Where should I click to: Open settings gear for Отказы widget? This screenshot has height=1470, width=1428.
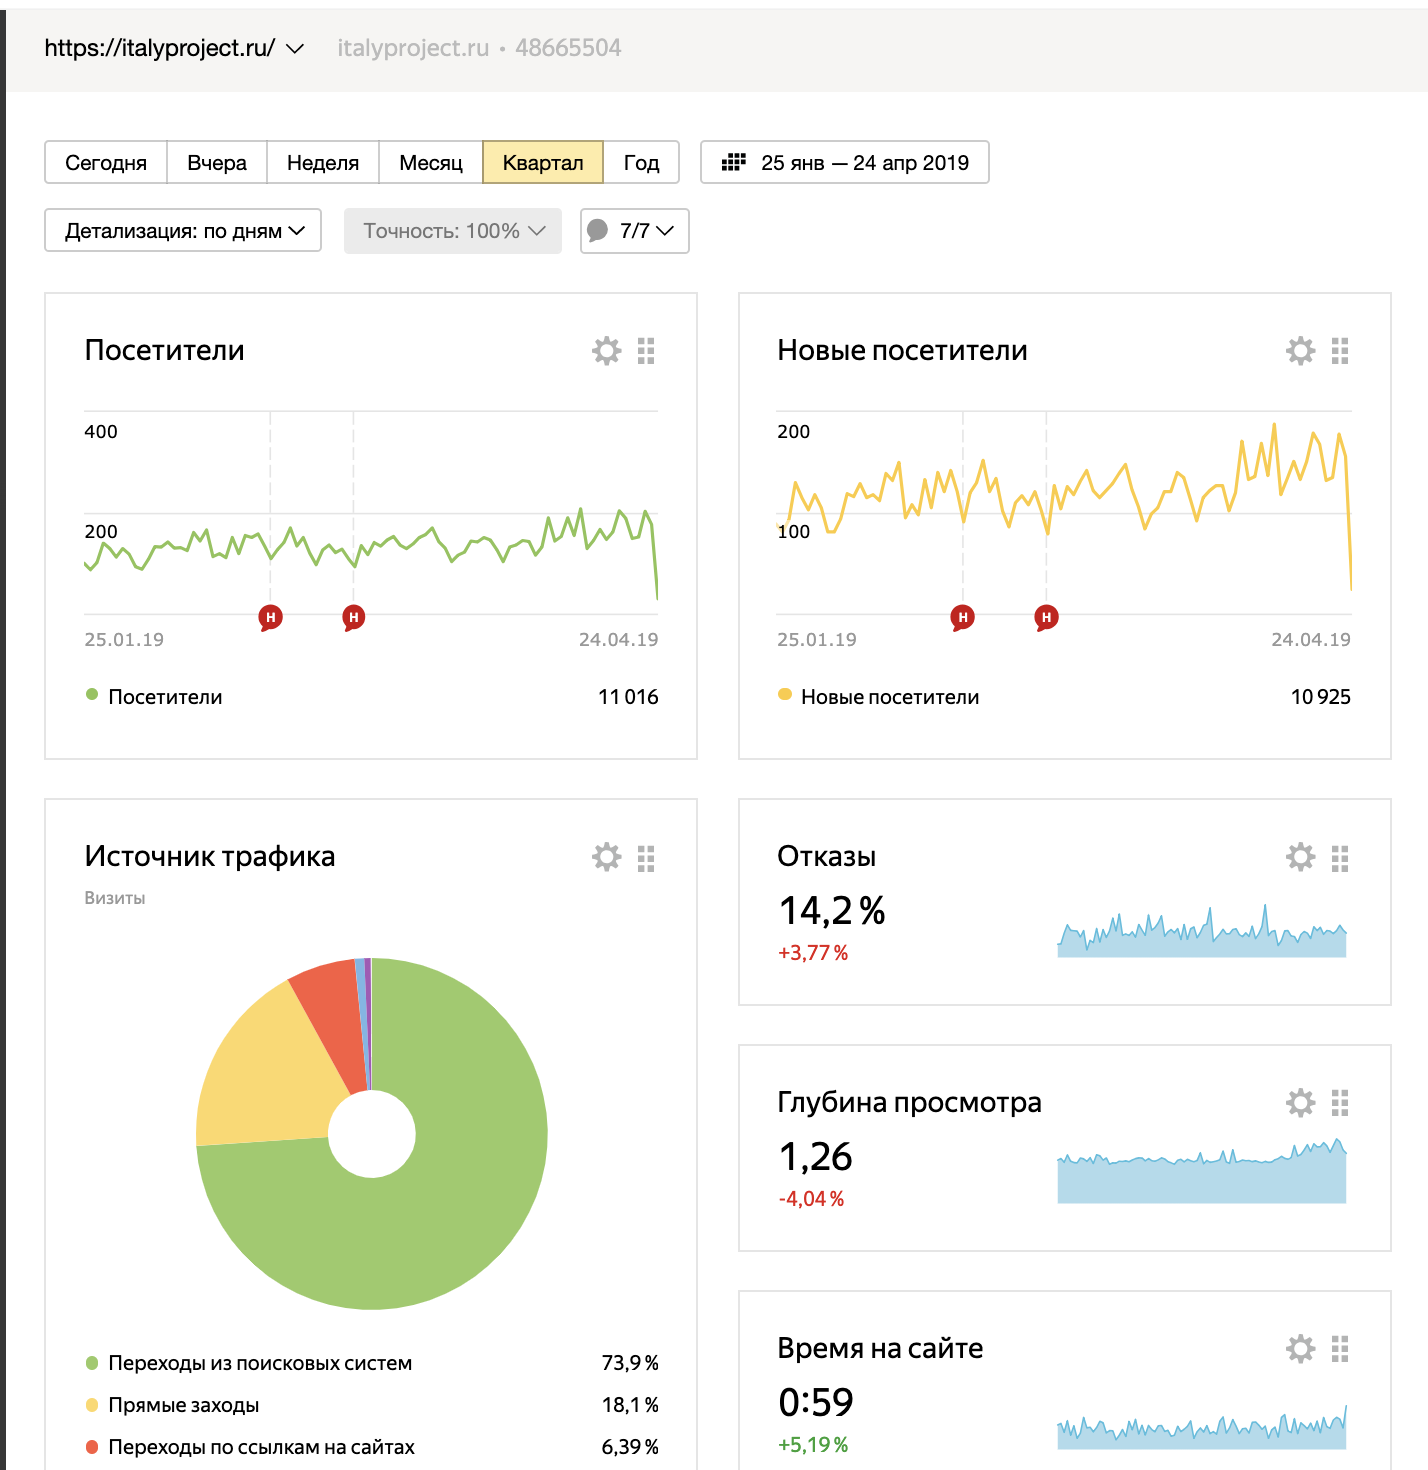[1300, 857]
